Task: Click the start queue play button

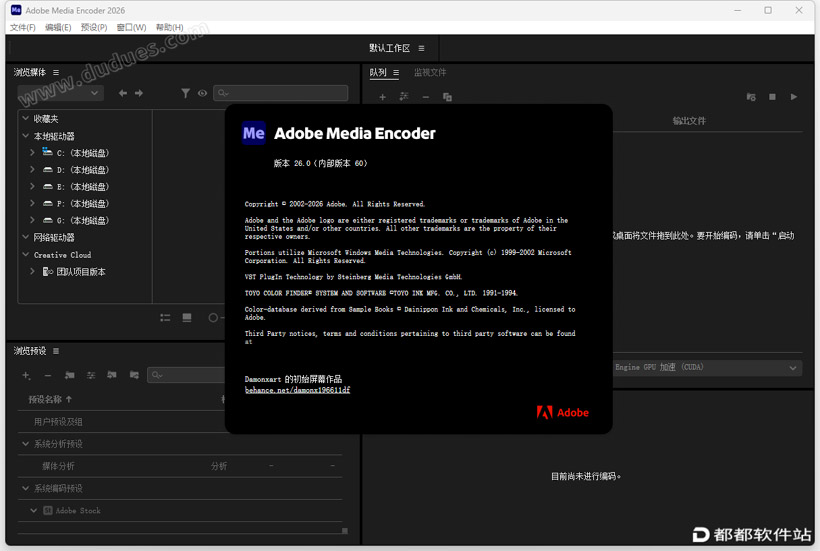Action: pyautogui.click(x=794, y=97)
